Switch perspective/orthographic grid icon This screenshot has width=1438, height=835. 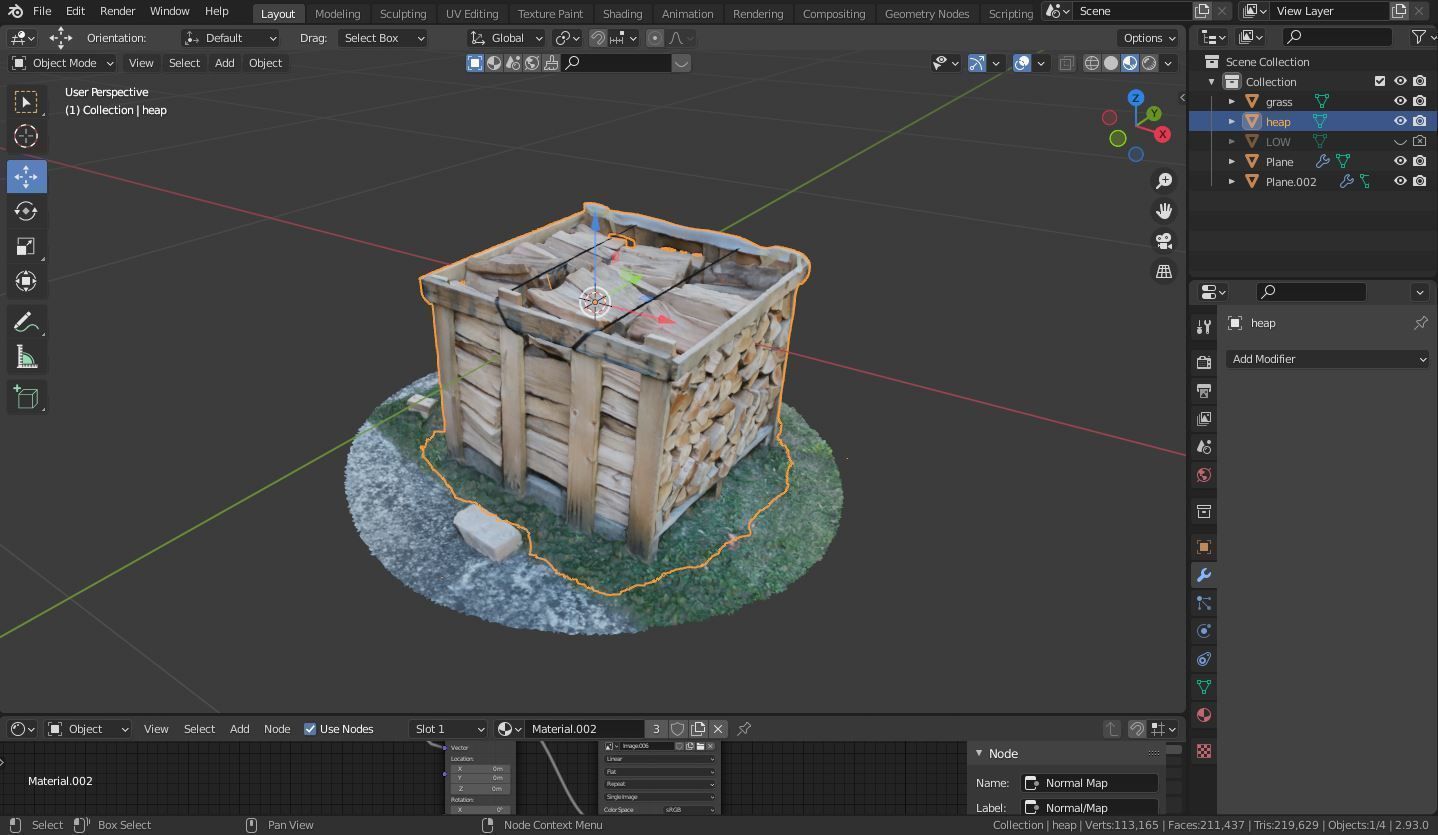click(1164, 271)
